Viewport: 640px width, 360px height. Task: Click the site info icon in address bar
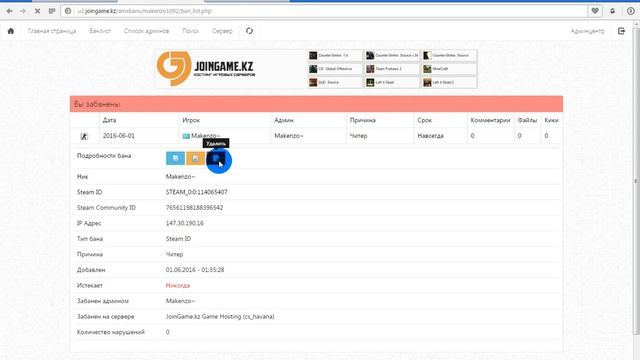coord(68,11)
